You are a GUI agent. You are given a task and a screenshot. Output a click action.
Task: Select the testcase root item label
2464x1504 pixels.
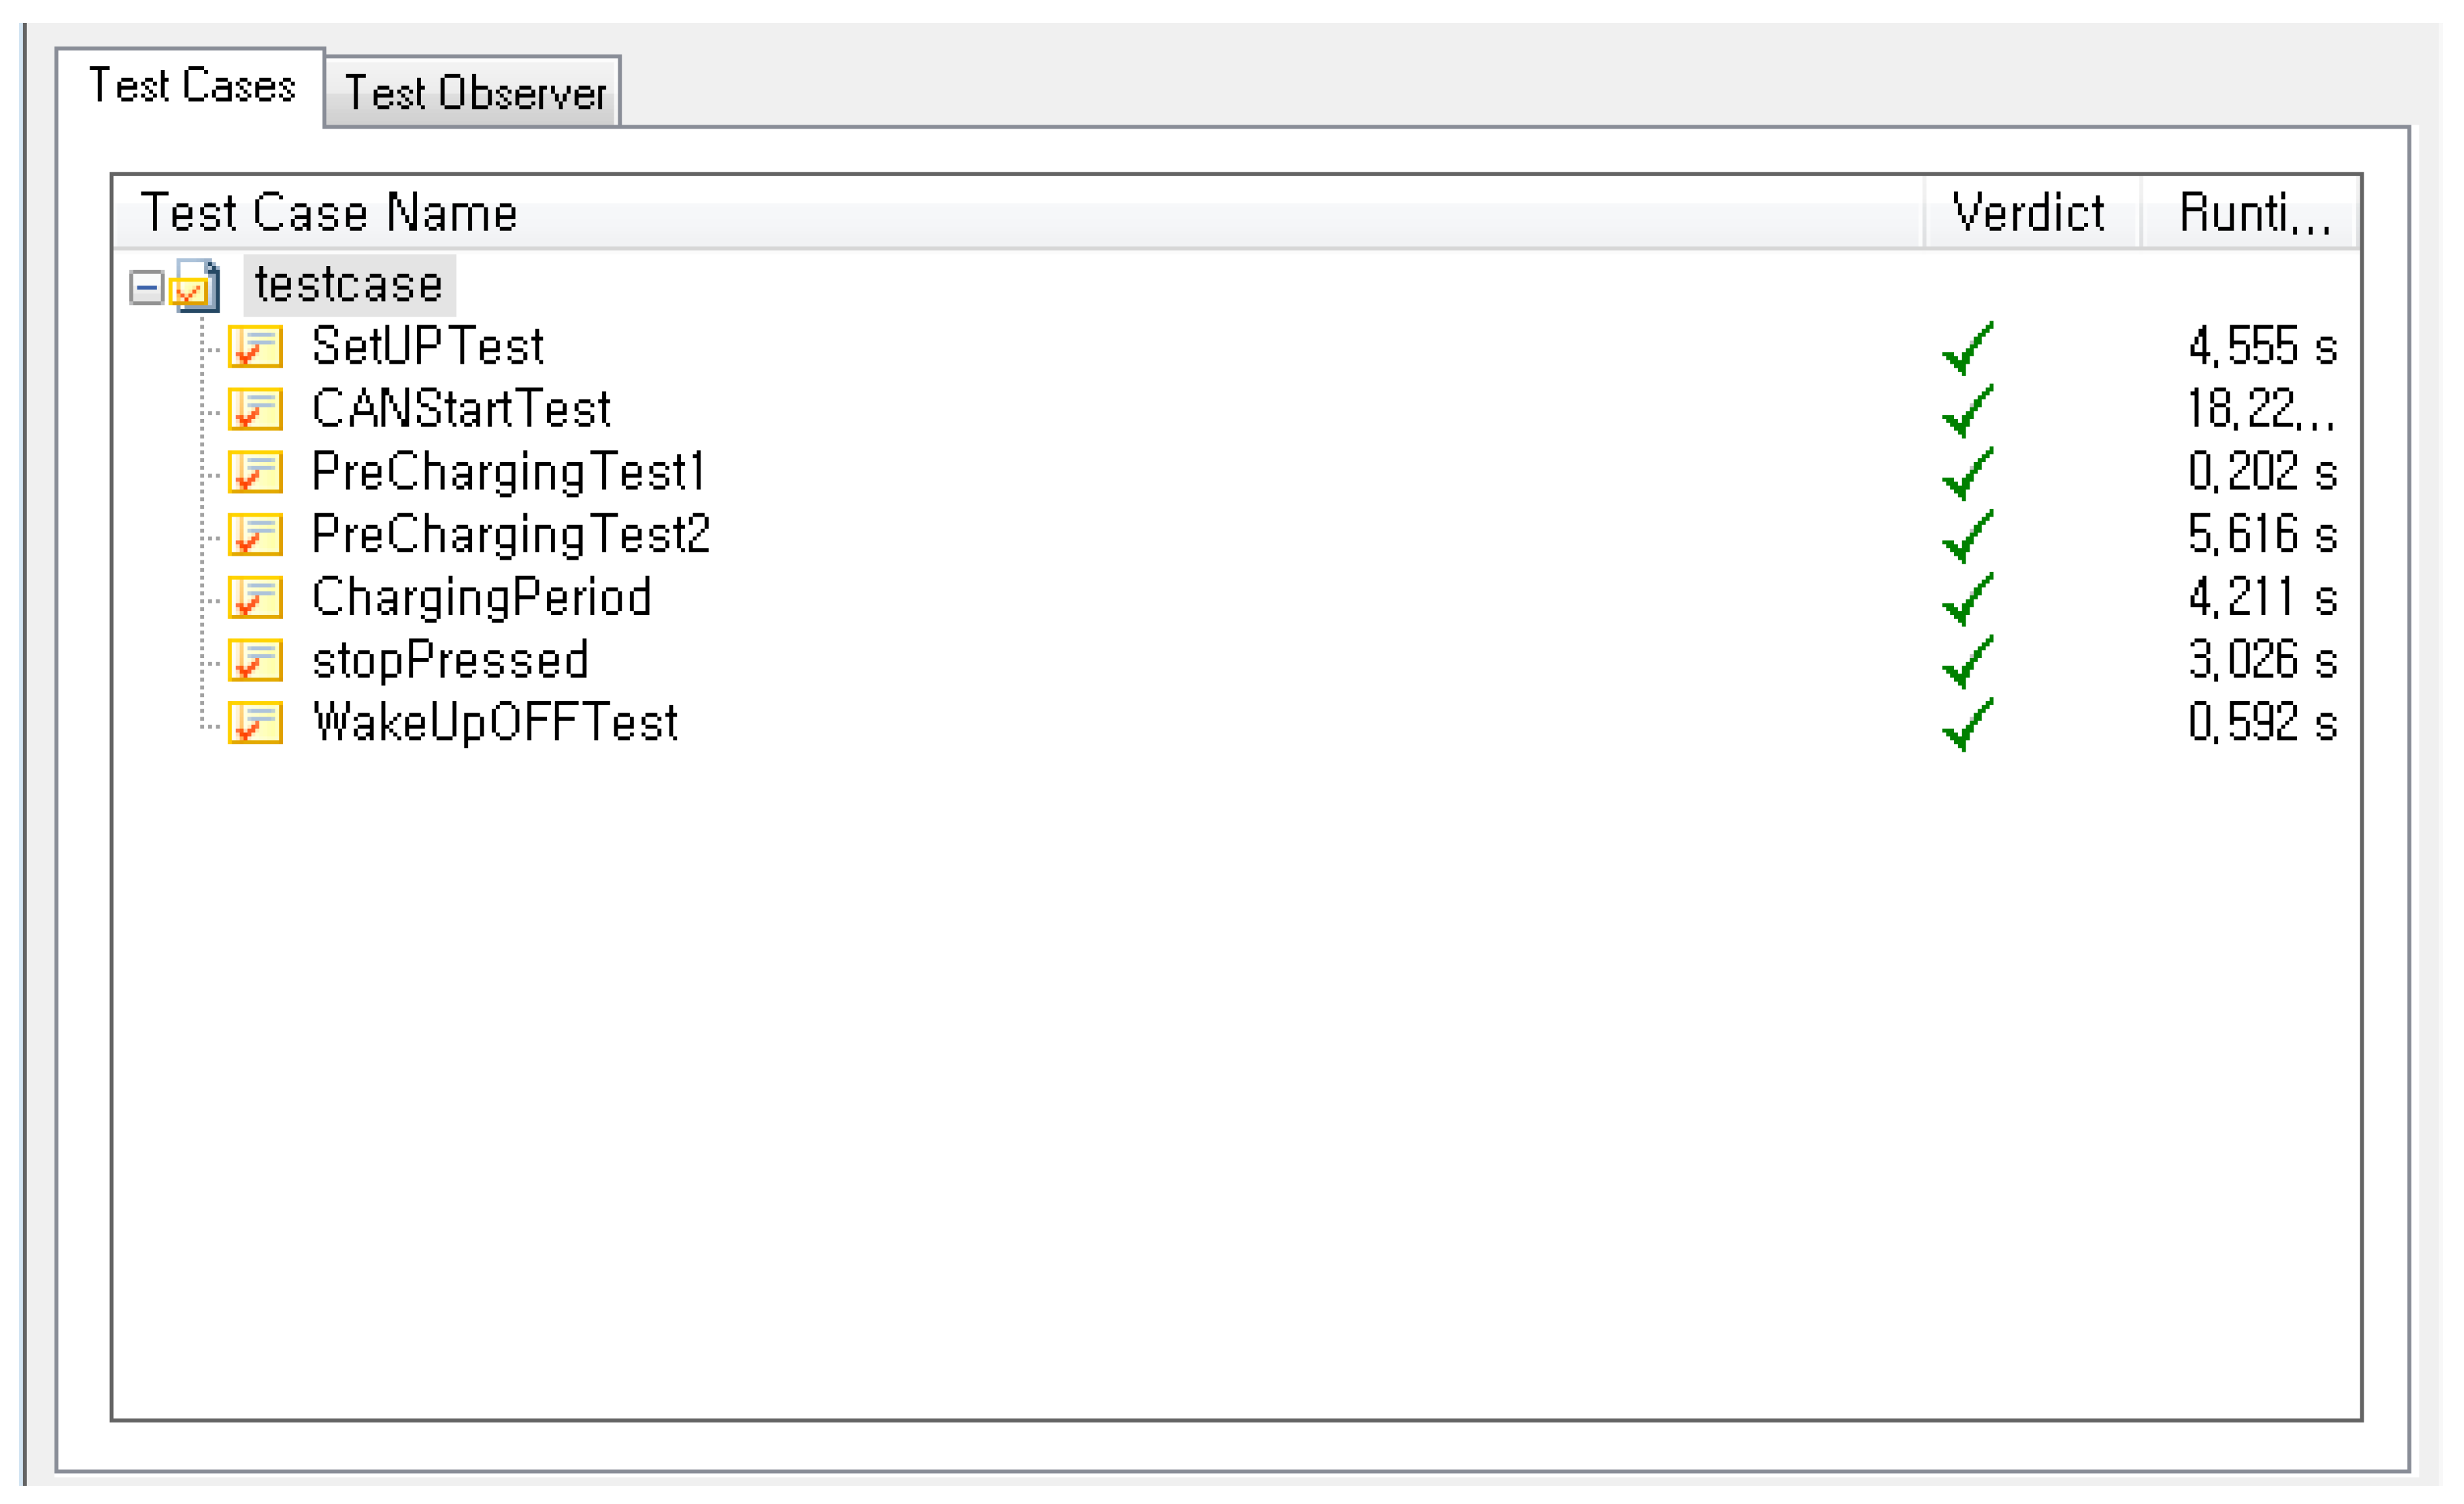pos(348,285)
